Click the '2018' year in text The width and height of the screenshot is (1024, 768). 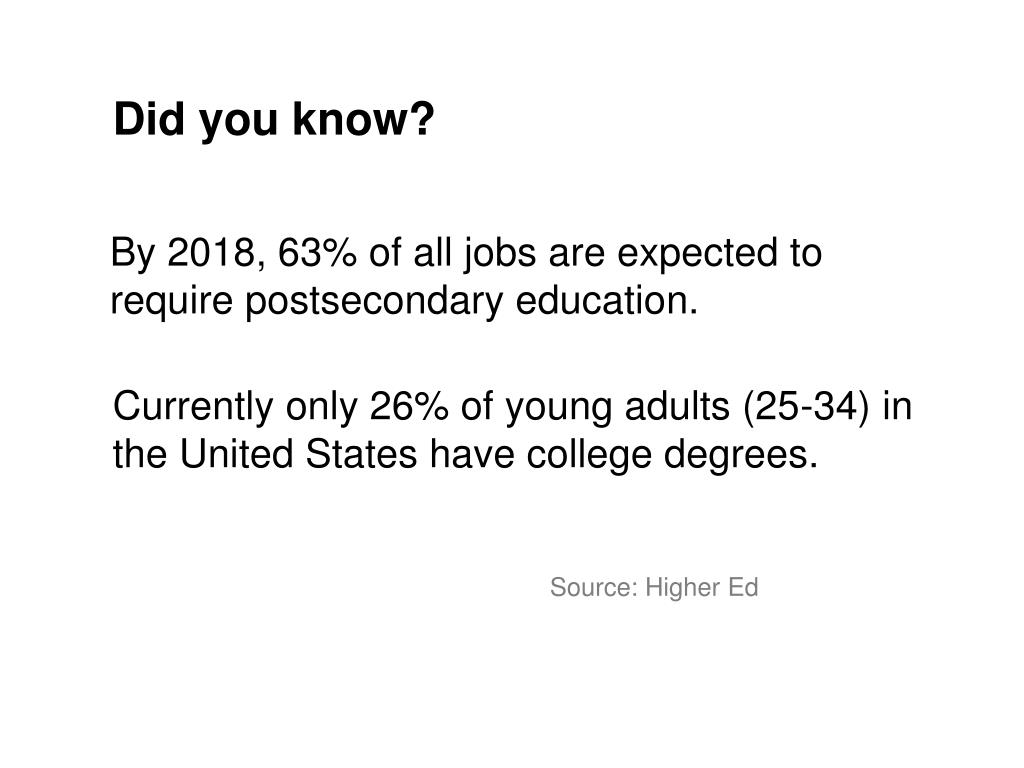210,253
